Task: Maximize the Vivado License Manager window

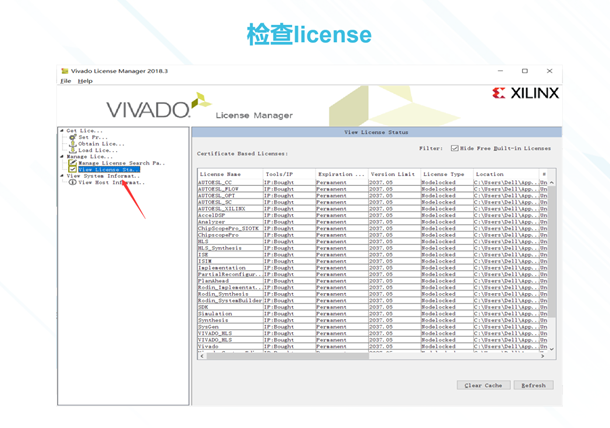Action: pyautogui.click(x=525, y=71)
